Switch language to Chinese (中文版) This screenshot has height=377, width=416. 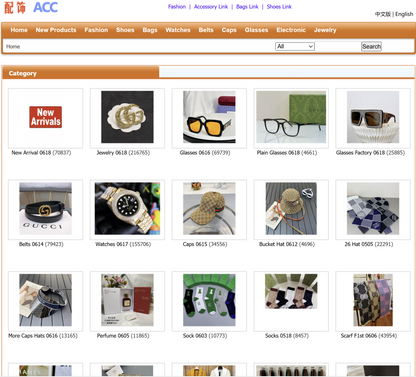tap(383, 14)
